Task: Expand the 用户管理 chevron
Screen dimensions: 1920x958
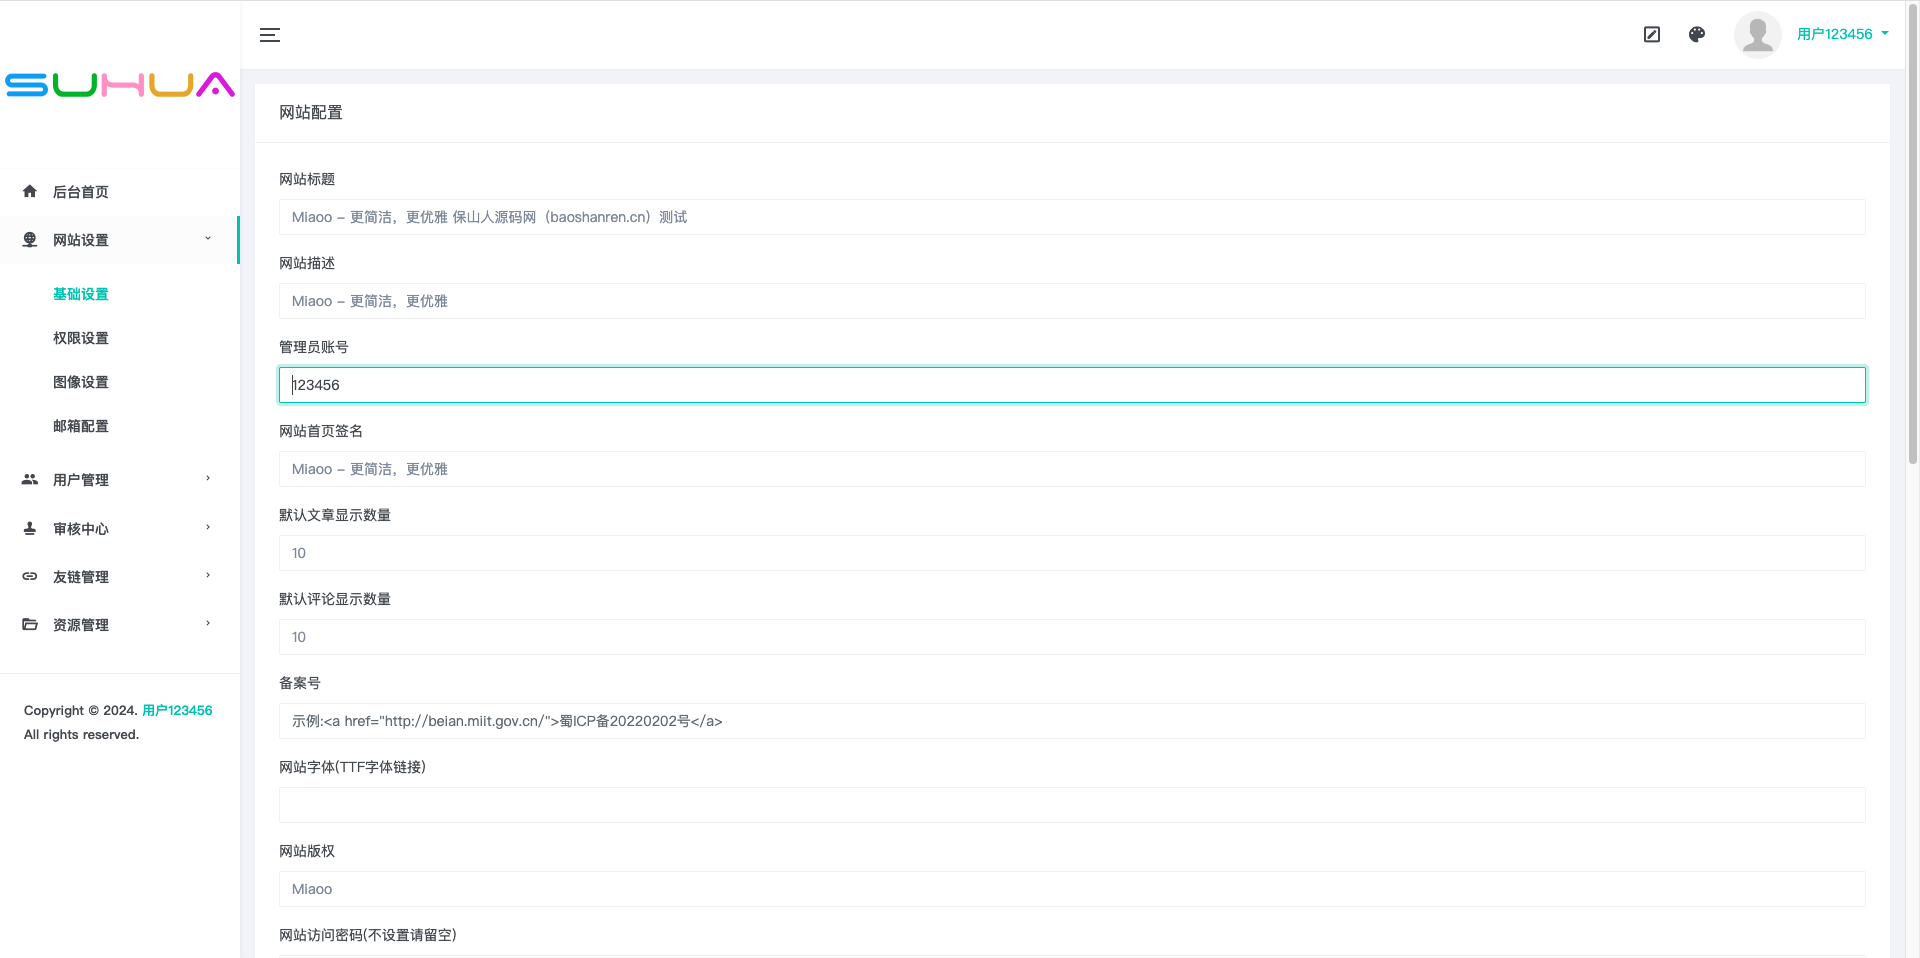Action: pos(208,478)
